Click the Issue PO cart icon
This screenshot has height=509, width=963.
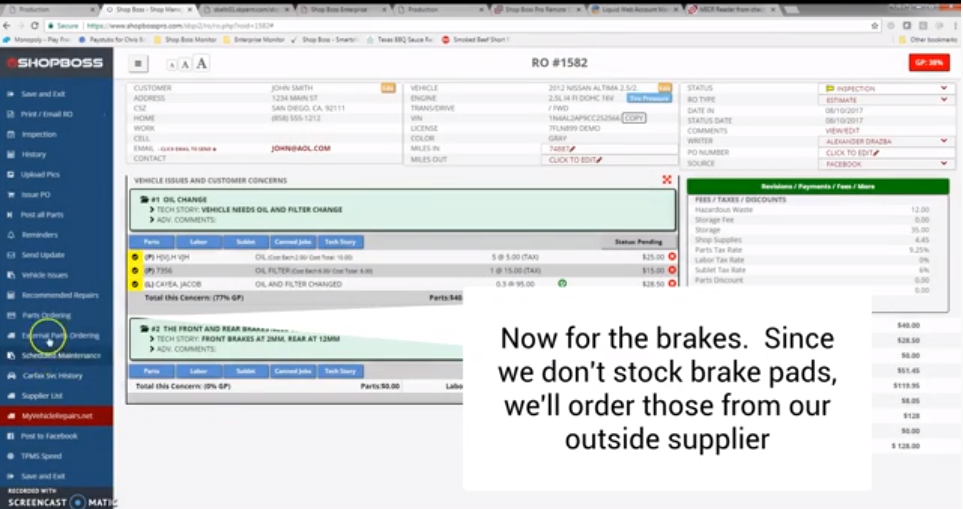pos(12,194)
